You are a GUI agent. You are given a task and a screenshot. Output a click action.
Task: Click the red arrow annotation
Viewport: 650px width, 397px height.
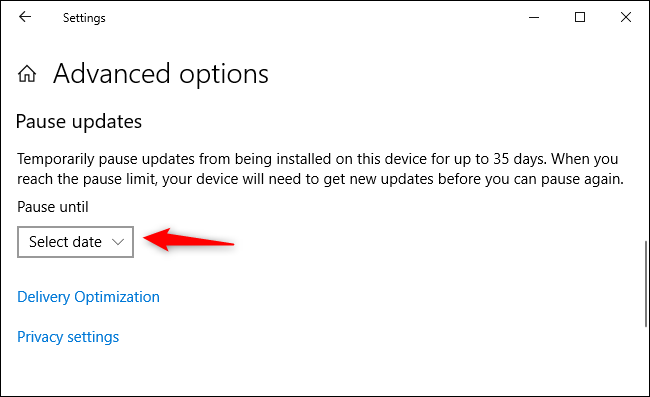(189, 240)
